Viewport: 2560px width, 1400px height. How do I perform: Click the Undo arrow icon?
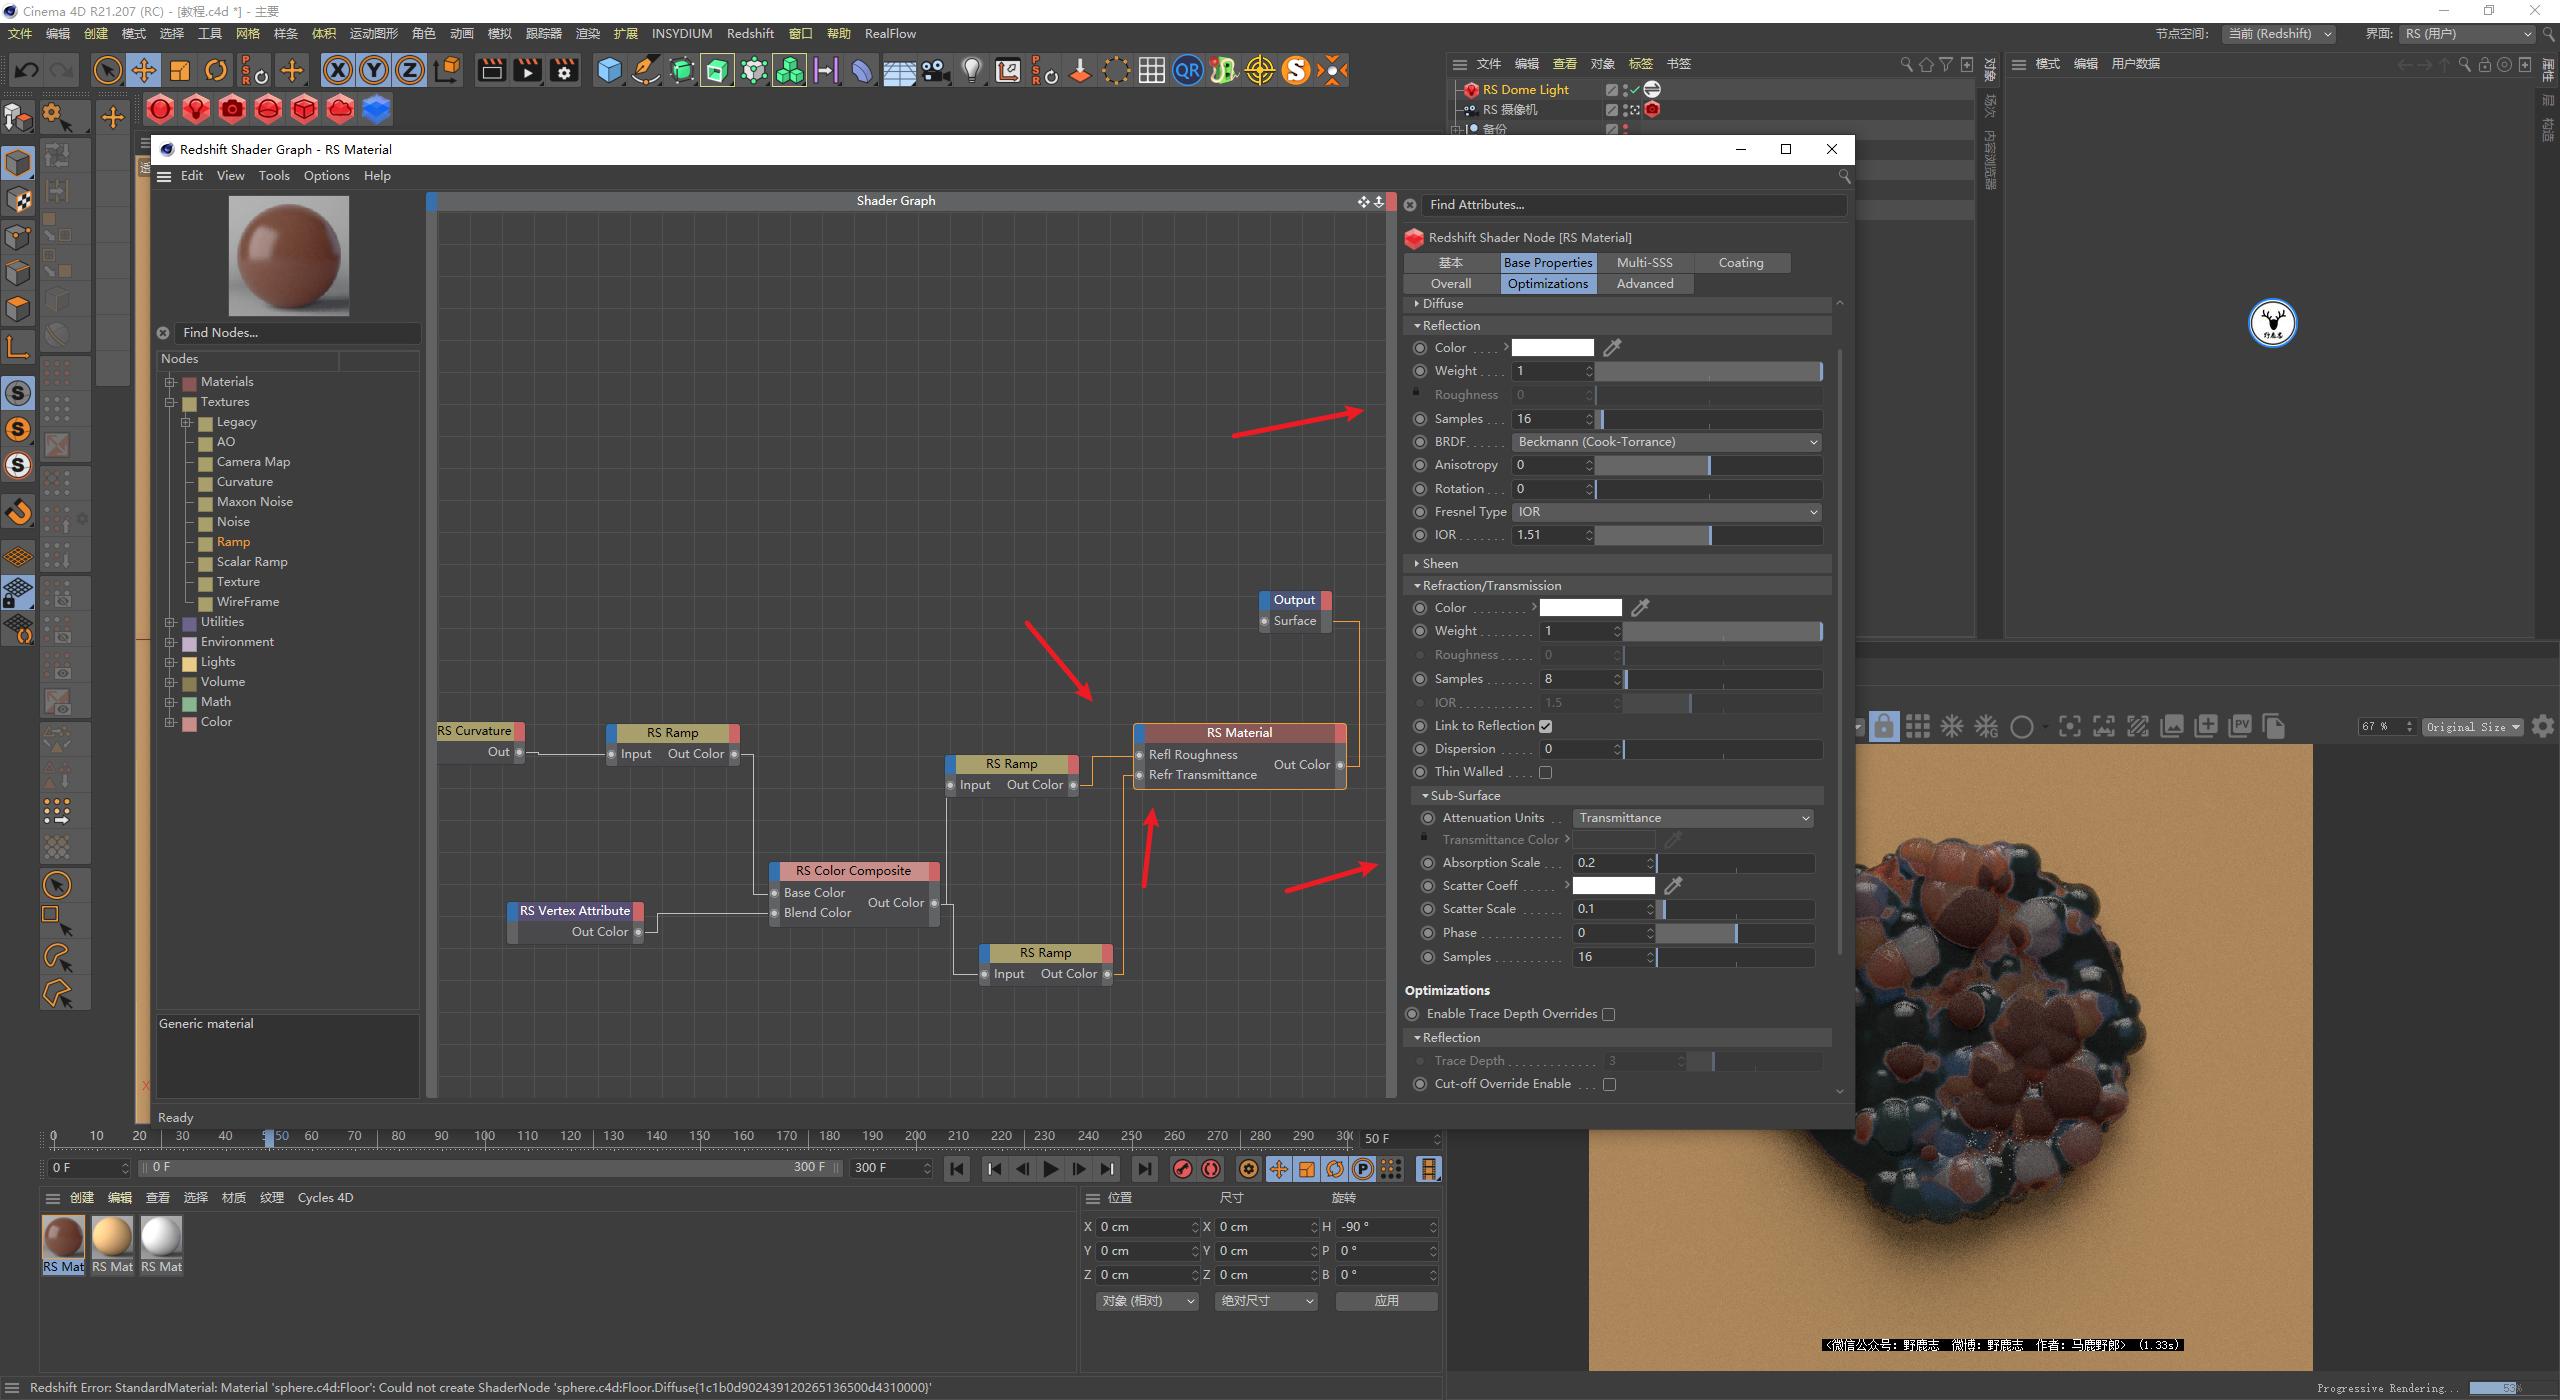27,70
